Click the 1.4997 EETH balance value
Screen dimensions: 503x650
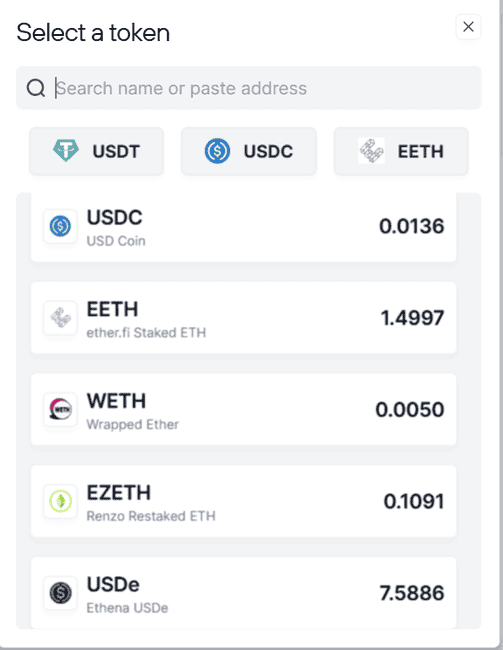(412, 318)
